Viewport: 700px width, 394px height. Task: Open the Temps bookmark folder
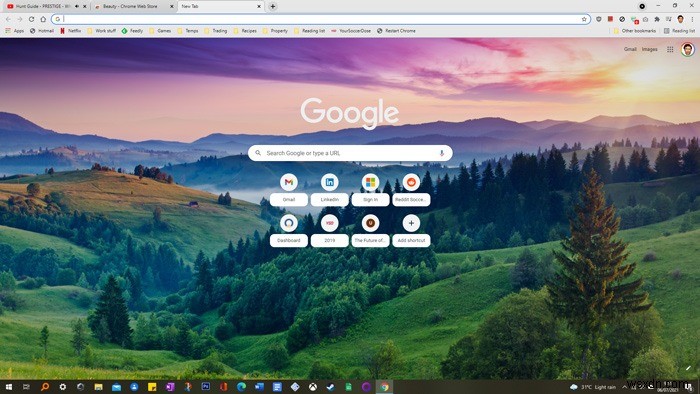point(188,31)
